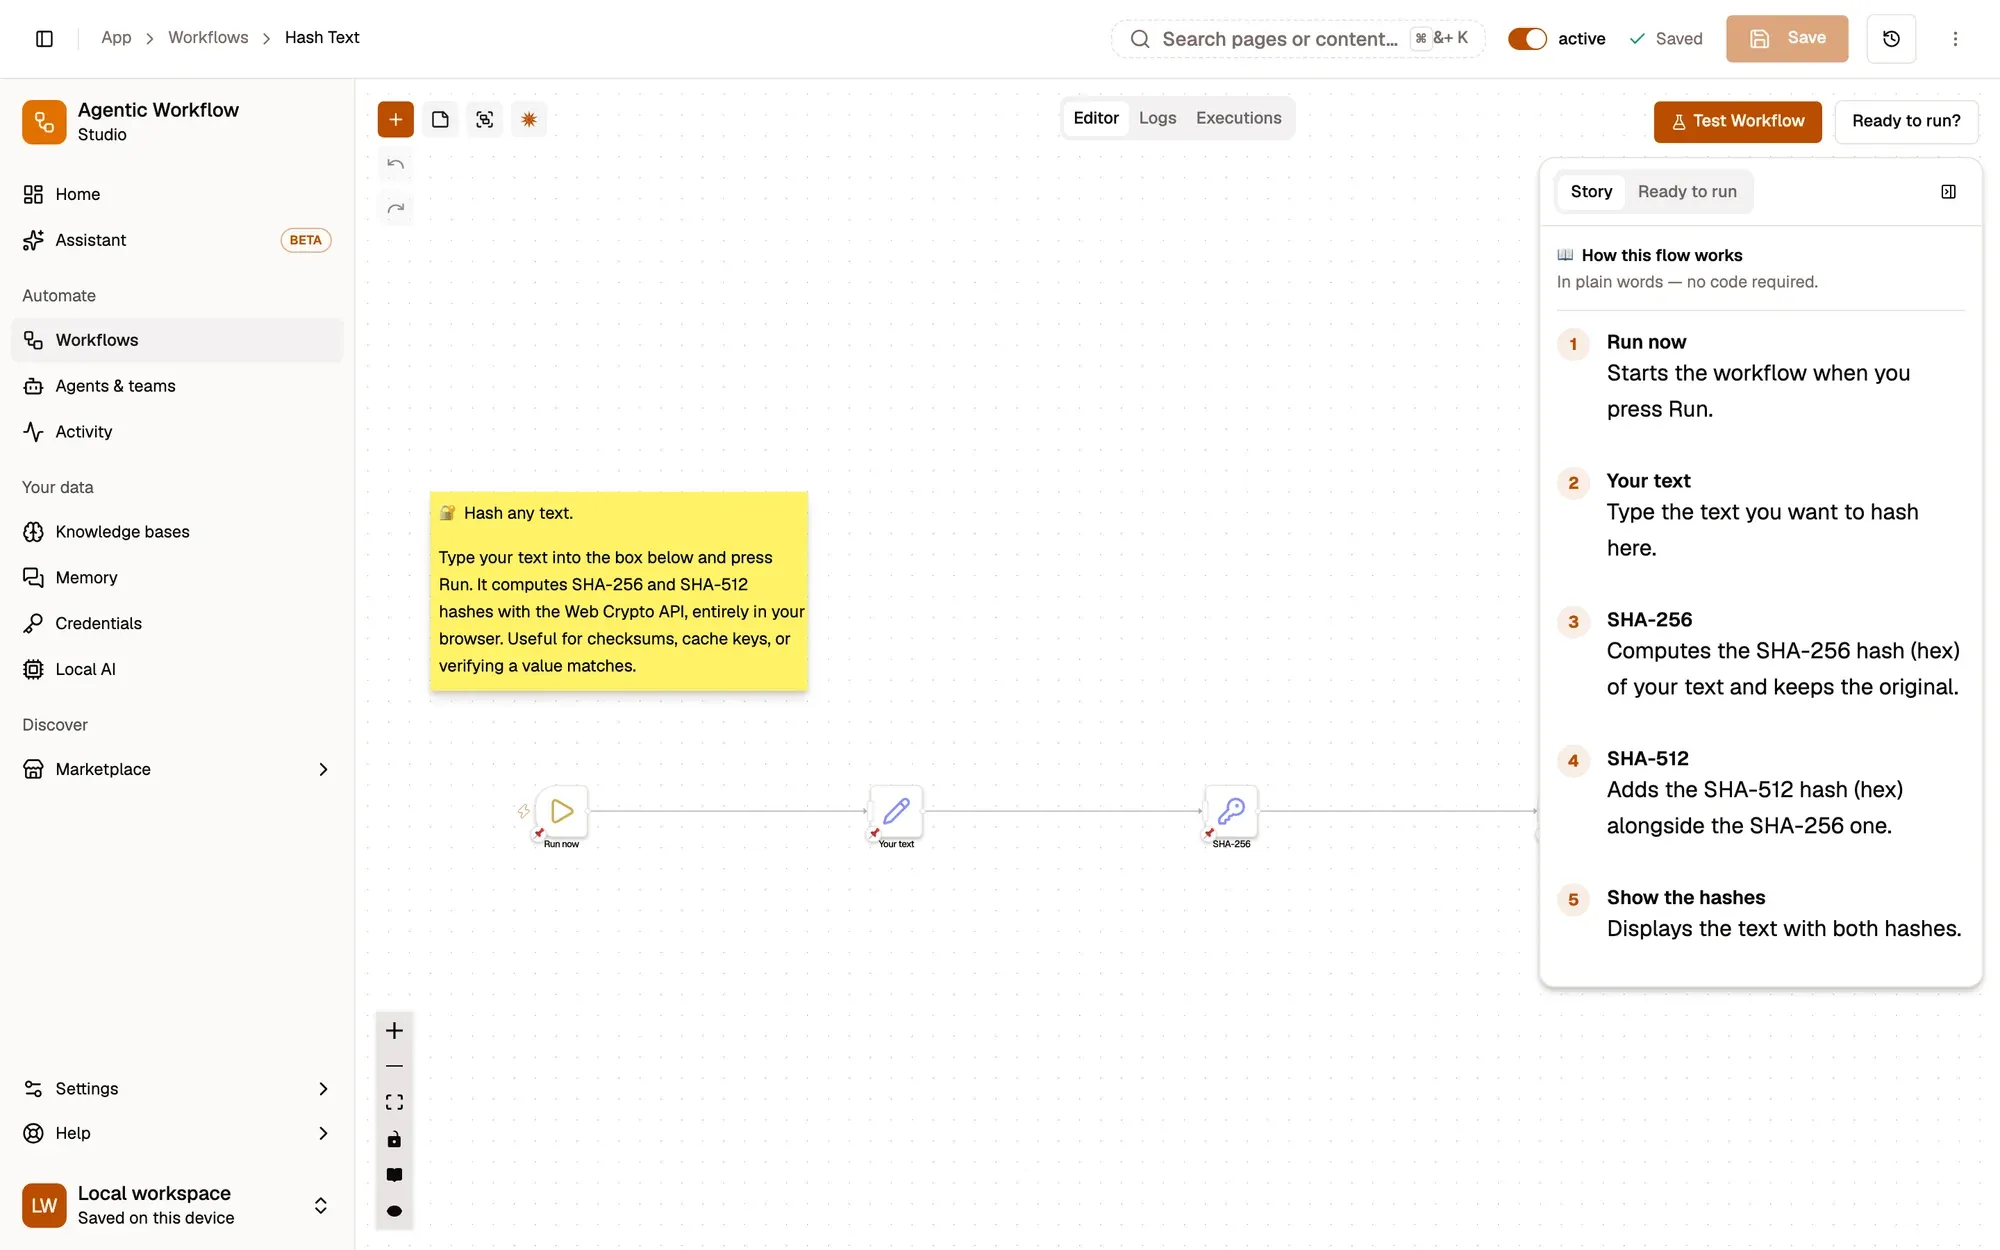Open the Local AI page
The height and width of the screenshot is (1250, 2000).
177,669
